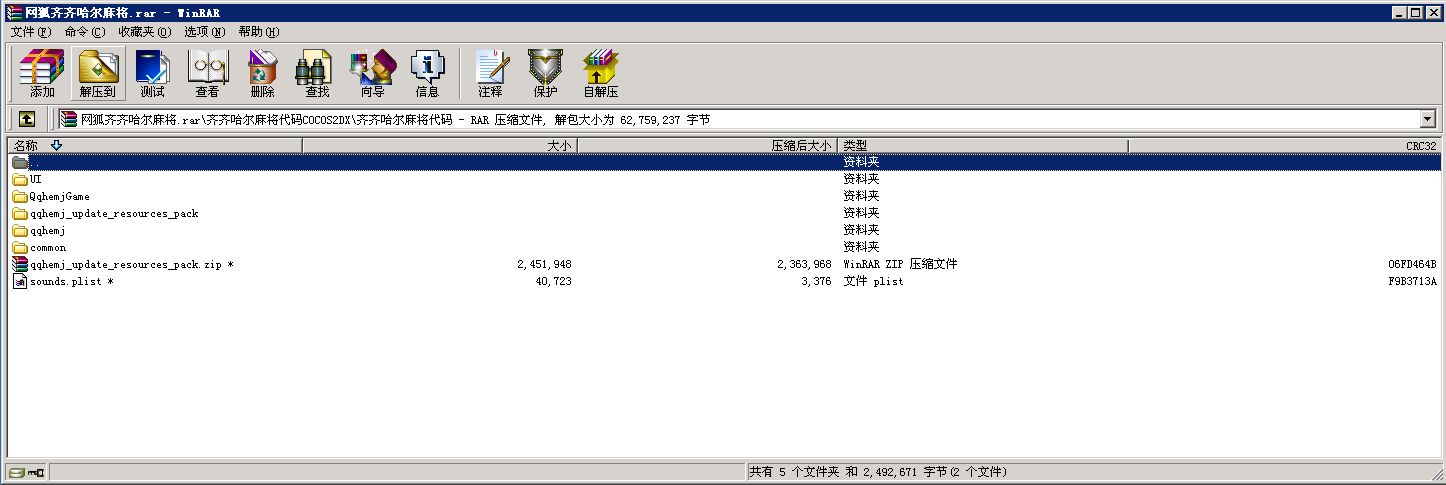Viewport: 1446px width, 485px height.
Task: Open the 选项 (Options) menu
Action: [204, 32]
